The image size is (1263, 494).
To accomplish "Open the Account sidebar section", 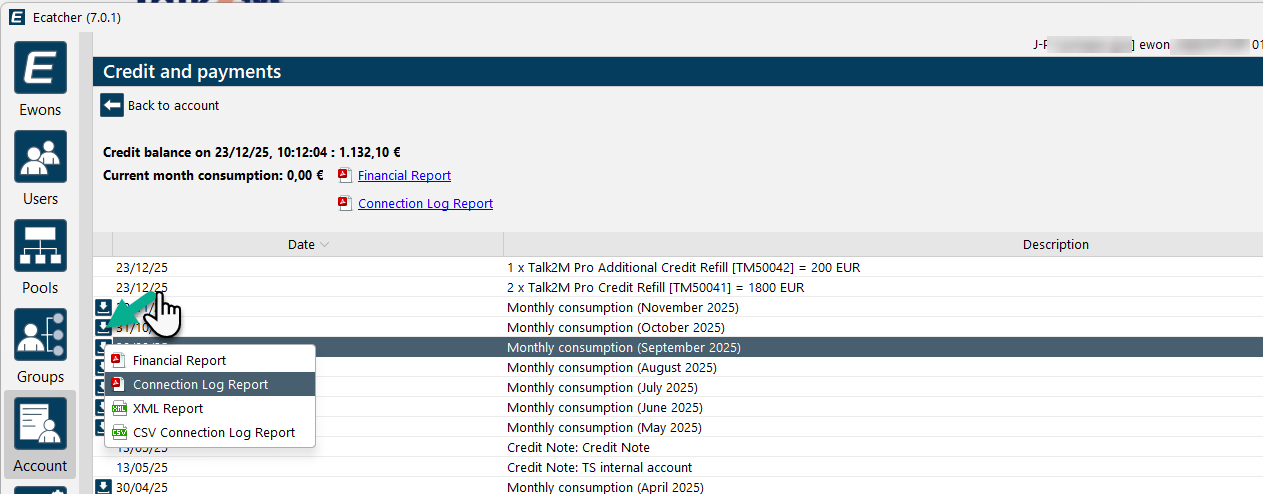I will 40,434.
